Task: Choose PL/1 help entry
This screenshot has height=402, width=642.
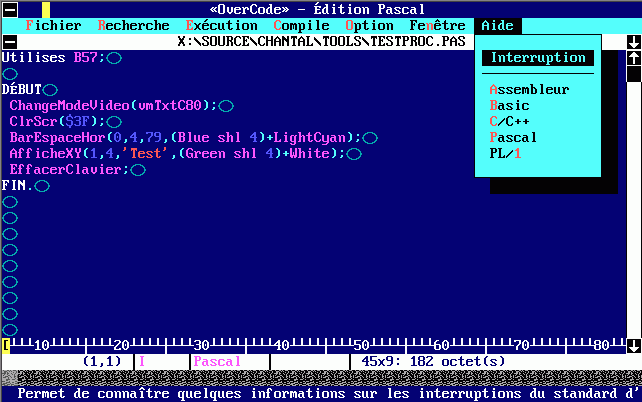Action: pyautogui.click(x=505, y=154)
